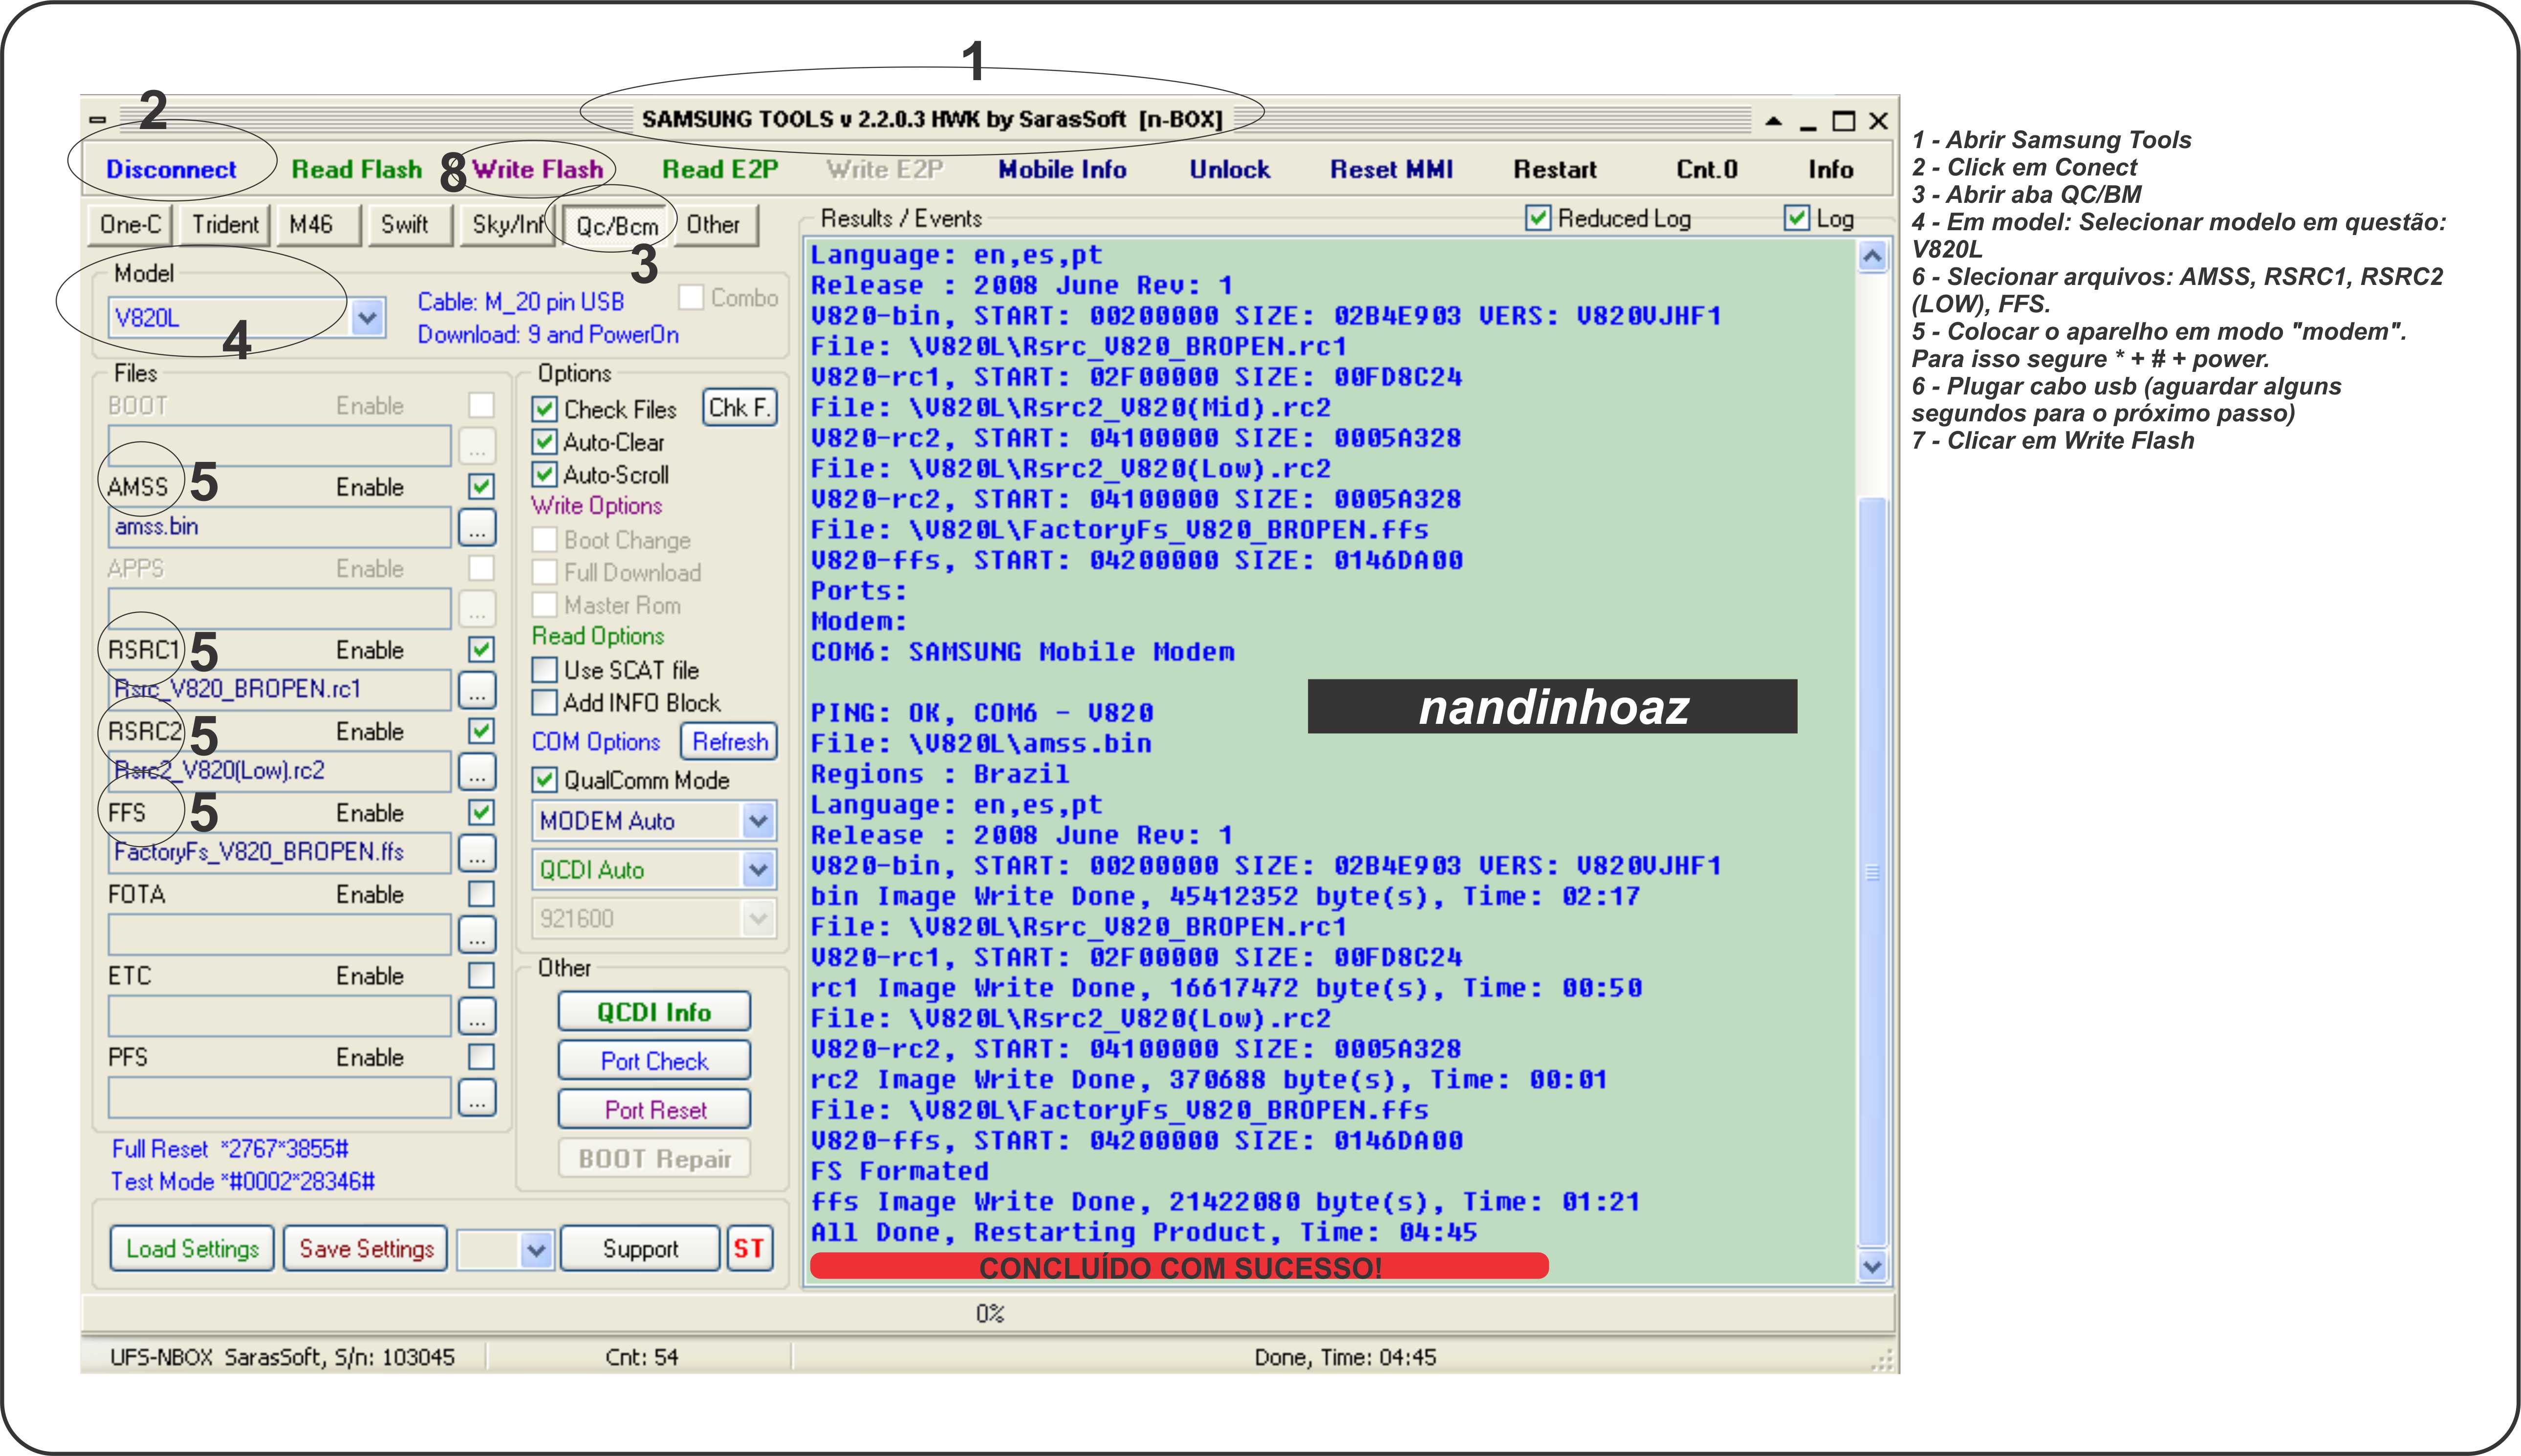Click the Port Reset button

(654, 1110)
